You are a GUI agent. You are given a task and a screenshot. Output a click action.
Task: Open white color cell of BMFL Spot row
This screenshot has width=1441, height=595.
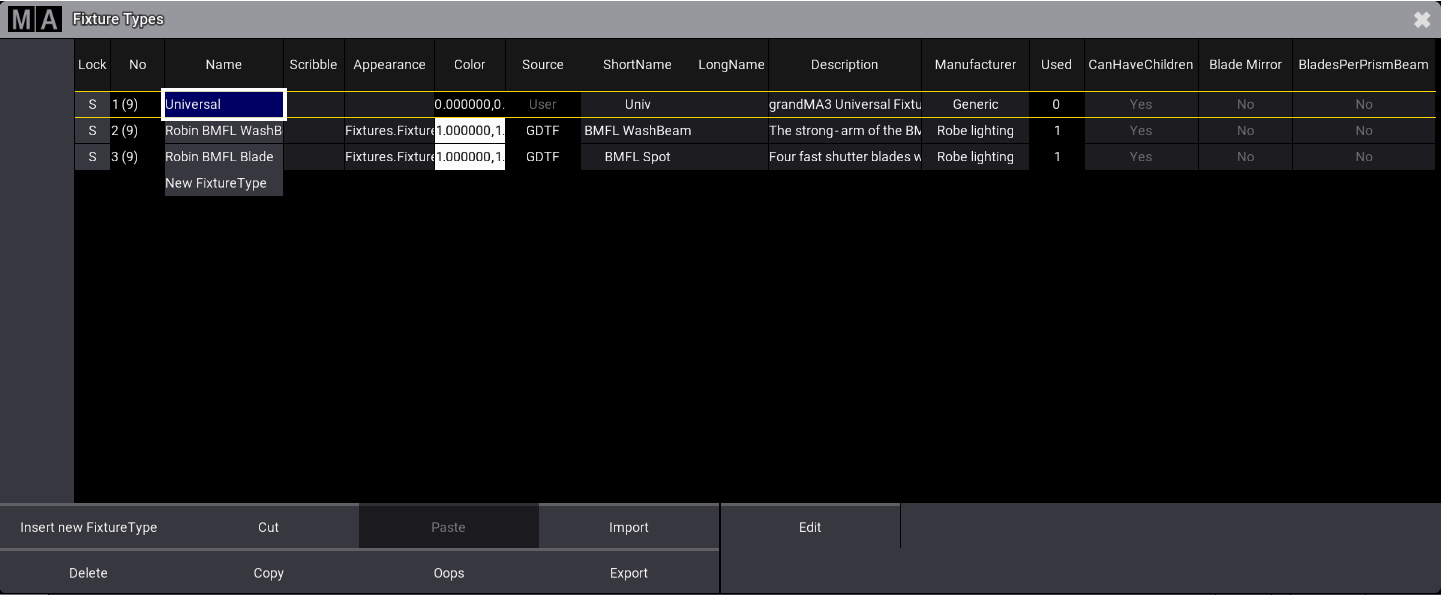click(x=470, y=157)
